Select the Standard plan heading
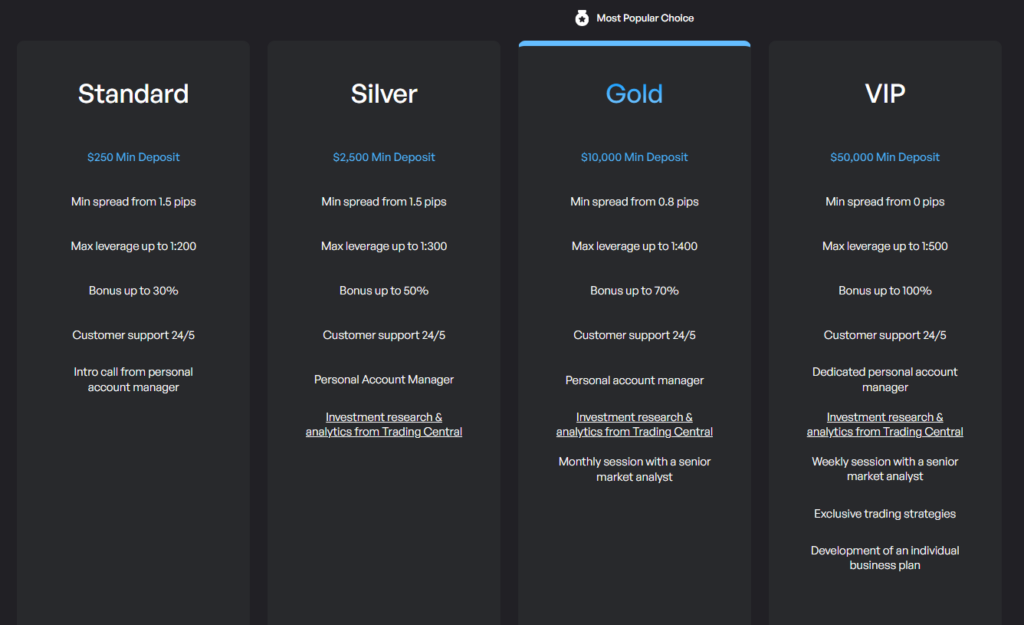This screenshot has width=1024, height=625. point(133,94)
